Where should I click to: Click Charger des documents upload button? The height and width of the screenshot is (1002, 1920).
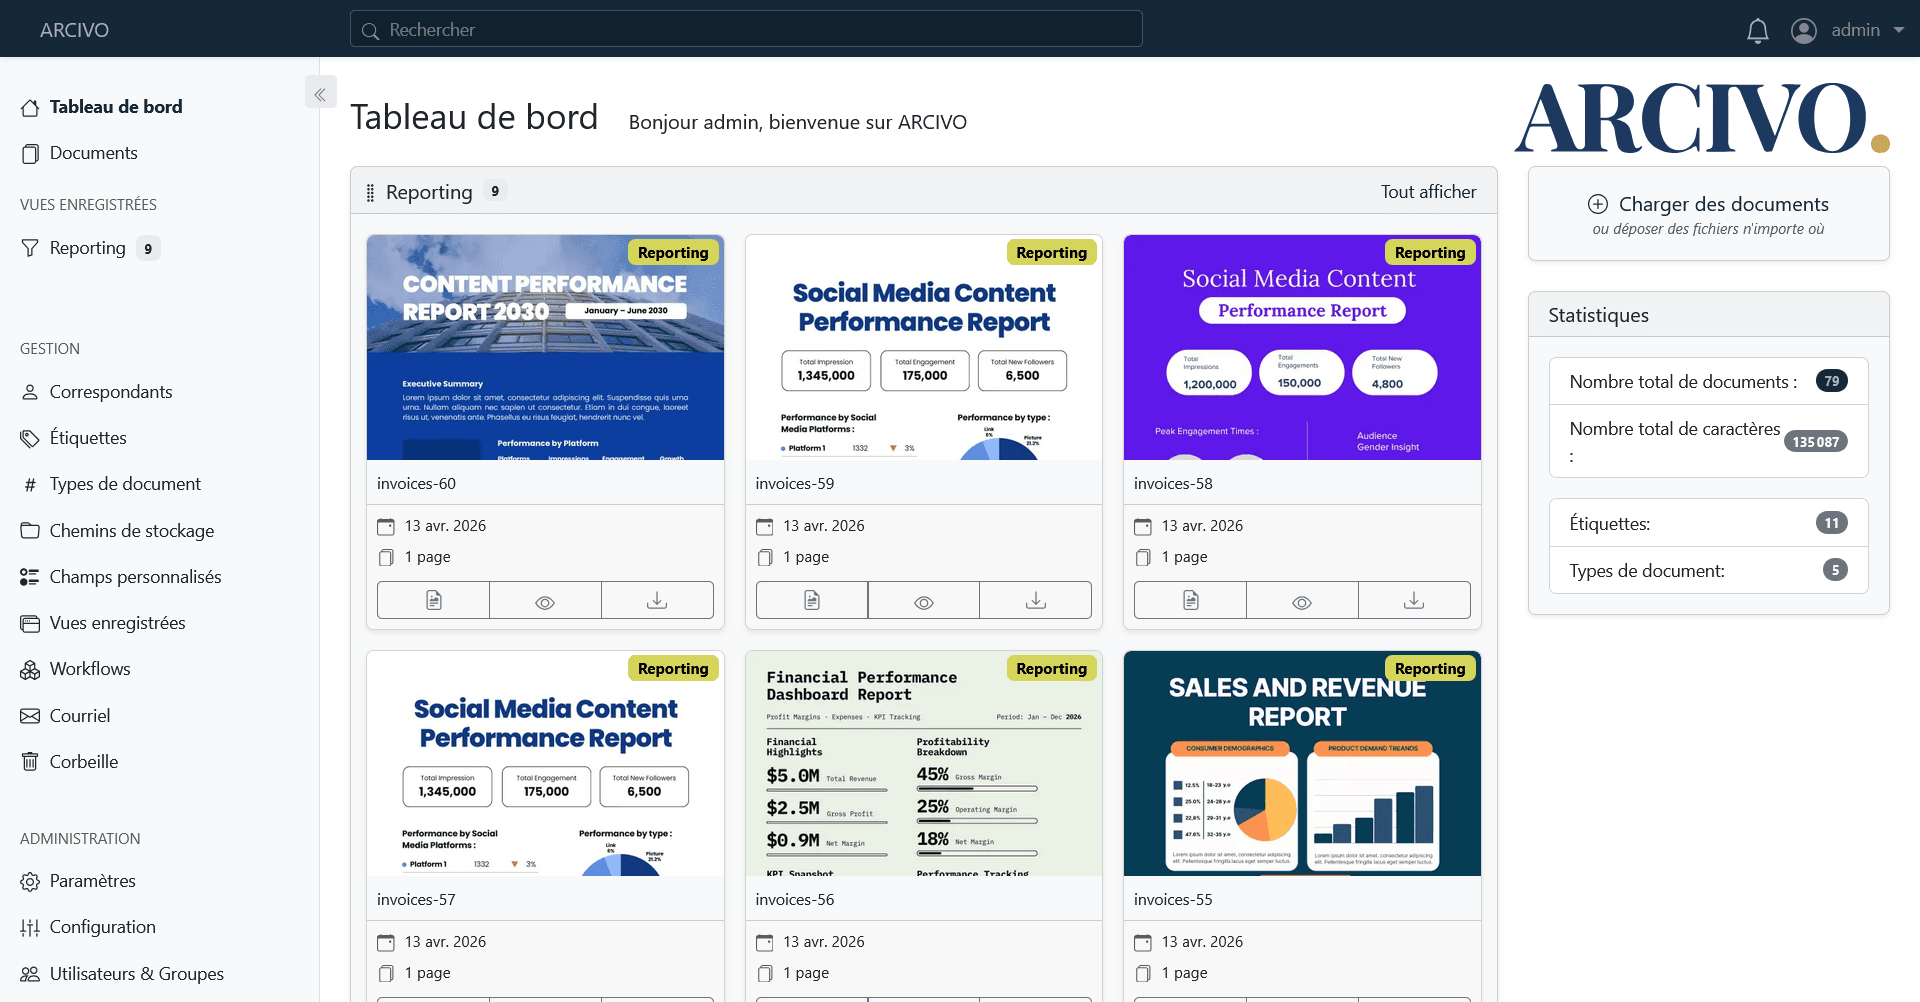coord(1708,214)
